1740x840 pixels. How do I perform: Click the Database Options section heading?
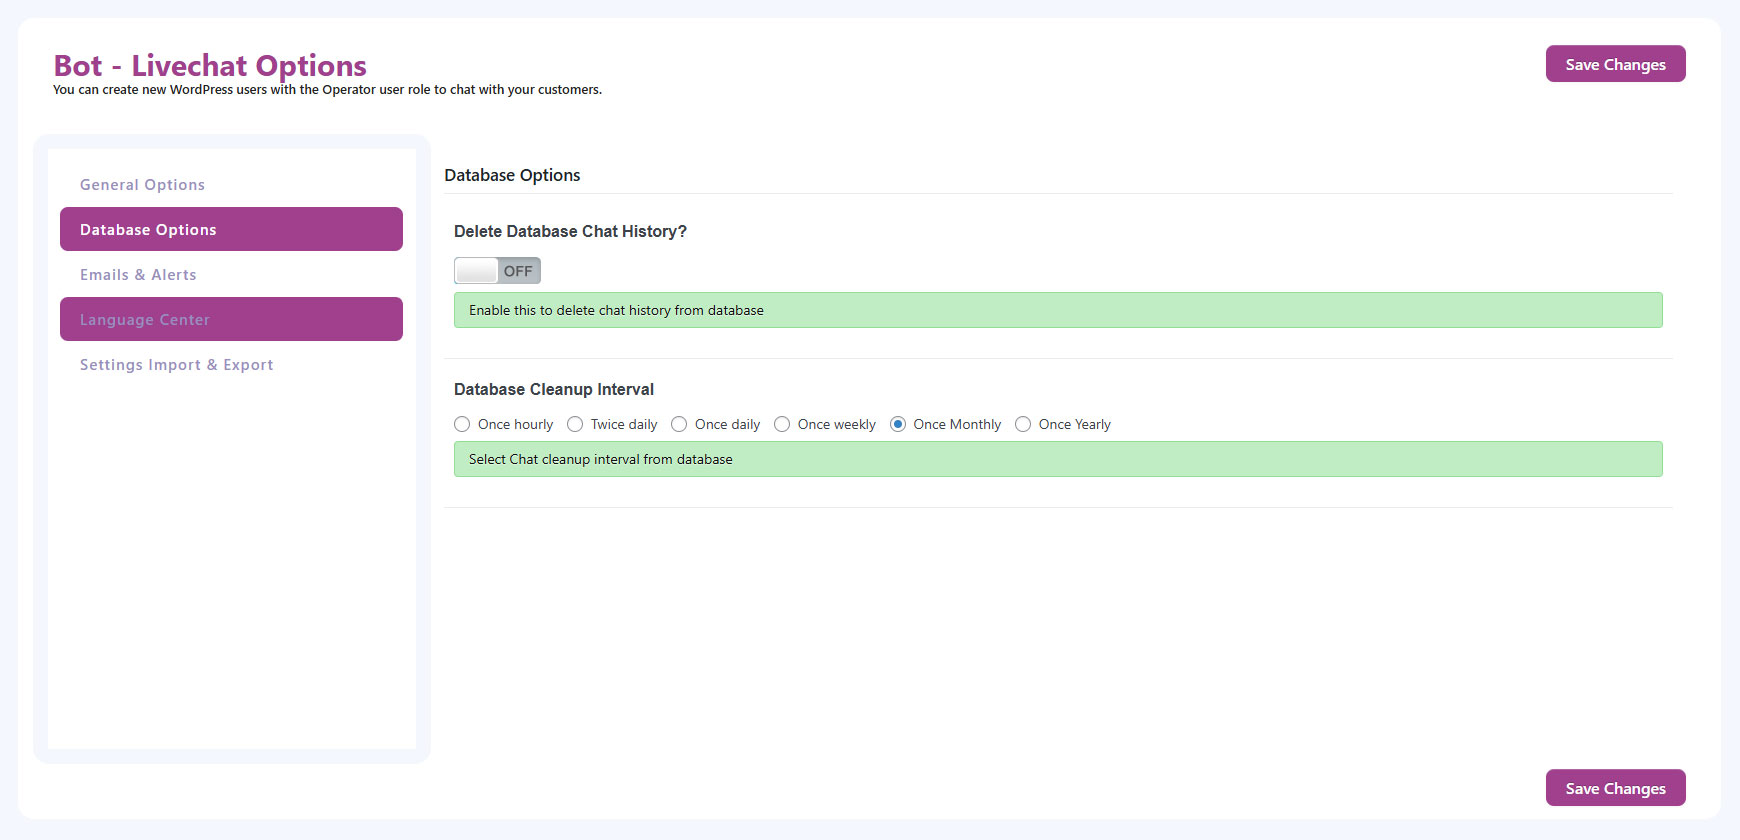[512, 175]
